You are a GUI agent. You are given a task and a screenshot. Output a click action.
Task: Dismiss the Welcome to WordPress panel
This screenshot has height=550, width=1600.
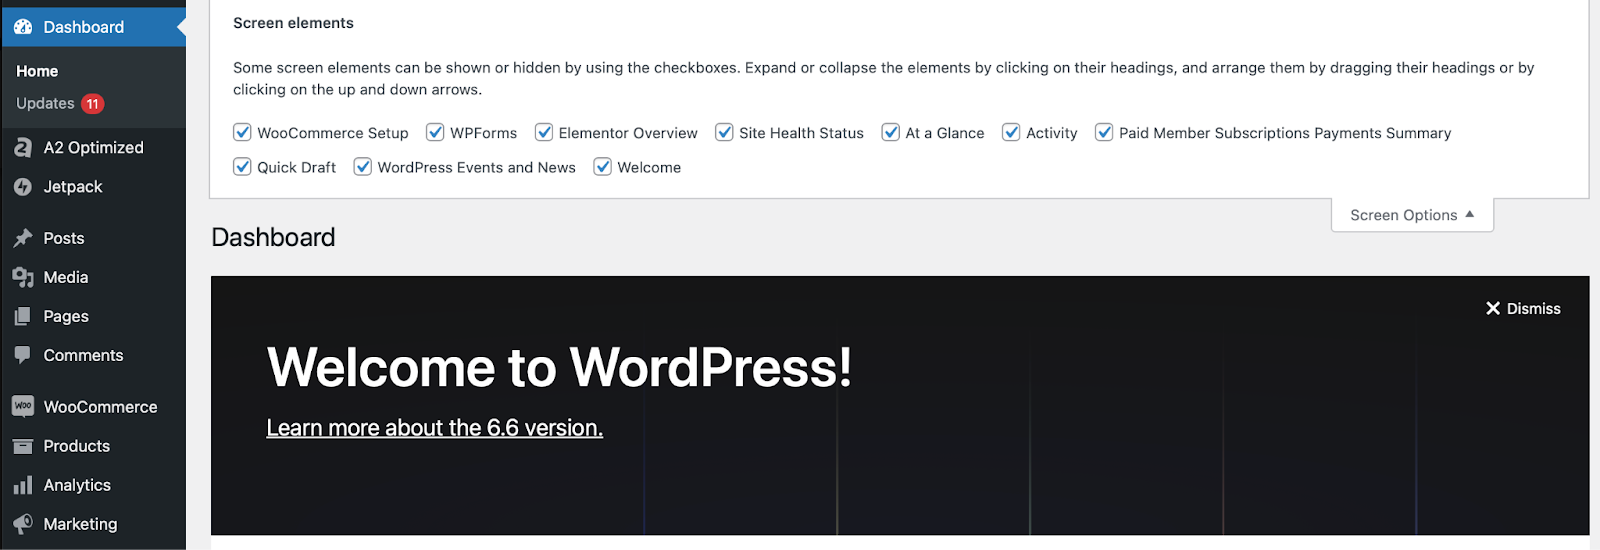(x=1523, y=308)
